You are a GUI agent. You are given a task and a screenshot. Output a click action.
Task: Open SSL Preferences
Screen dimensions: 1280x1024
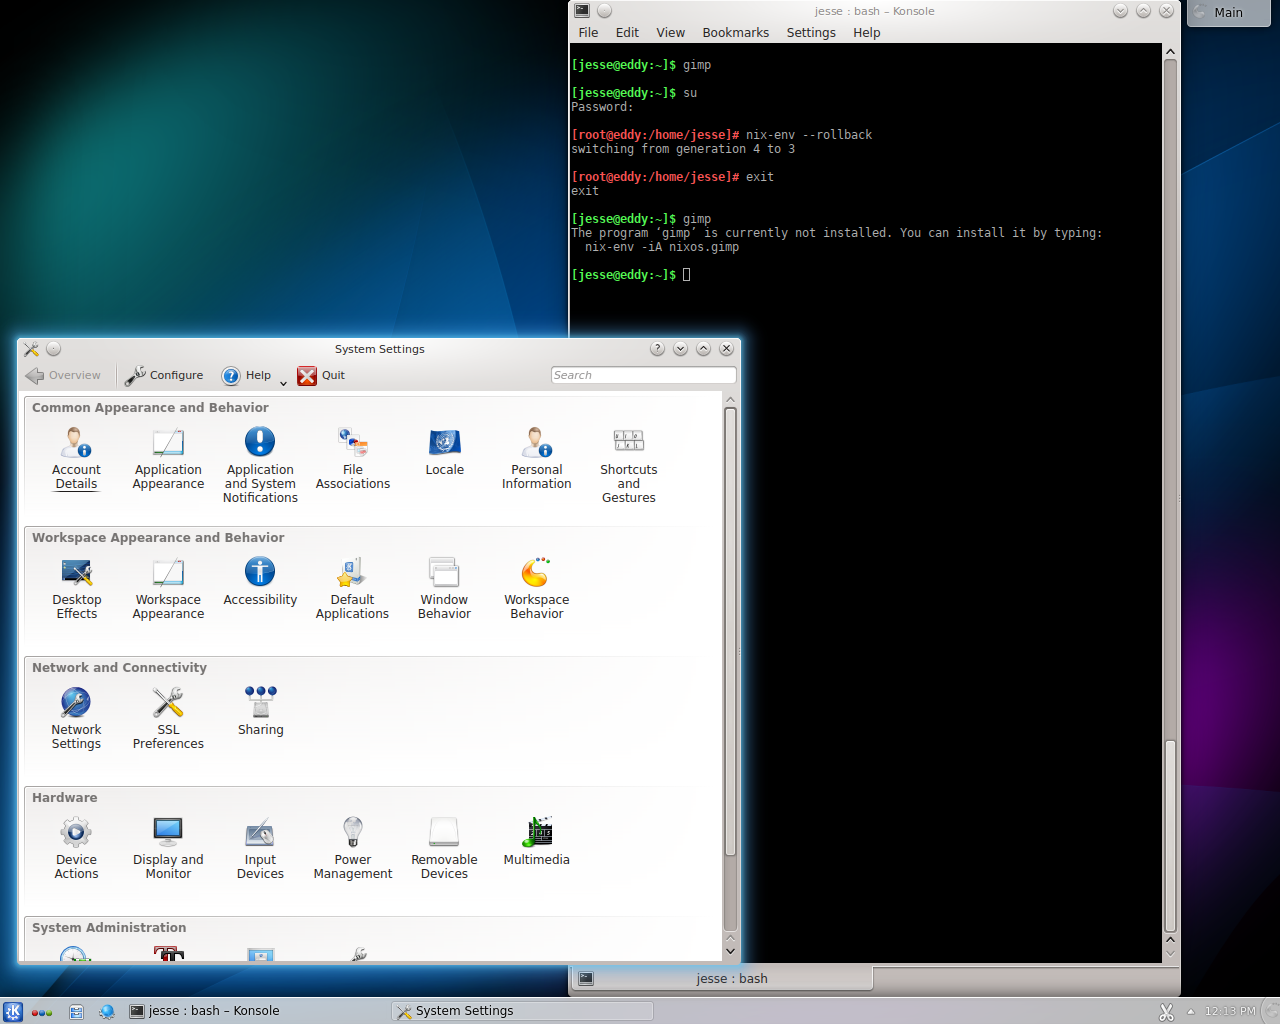coord(168,718)
